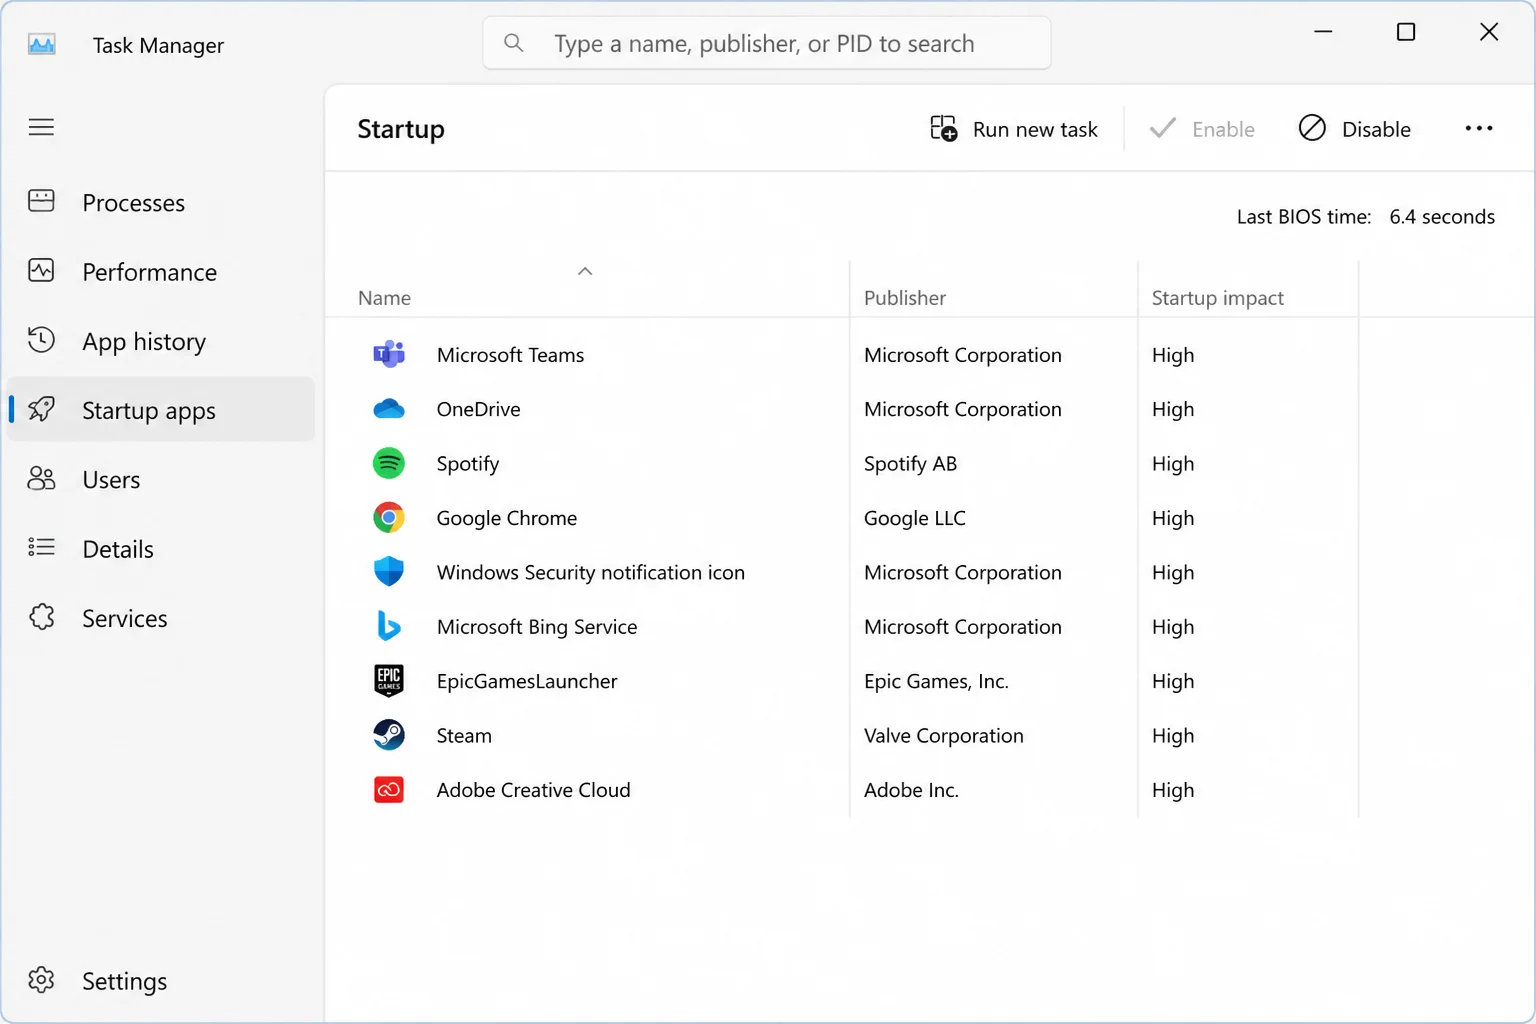1536x1024 pixels.
Task: Select the Adobe Creative Cloud icon
Action: coord(389,790)
